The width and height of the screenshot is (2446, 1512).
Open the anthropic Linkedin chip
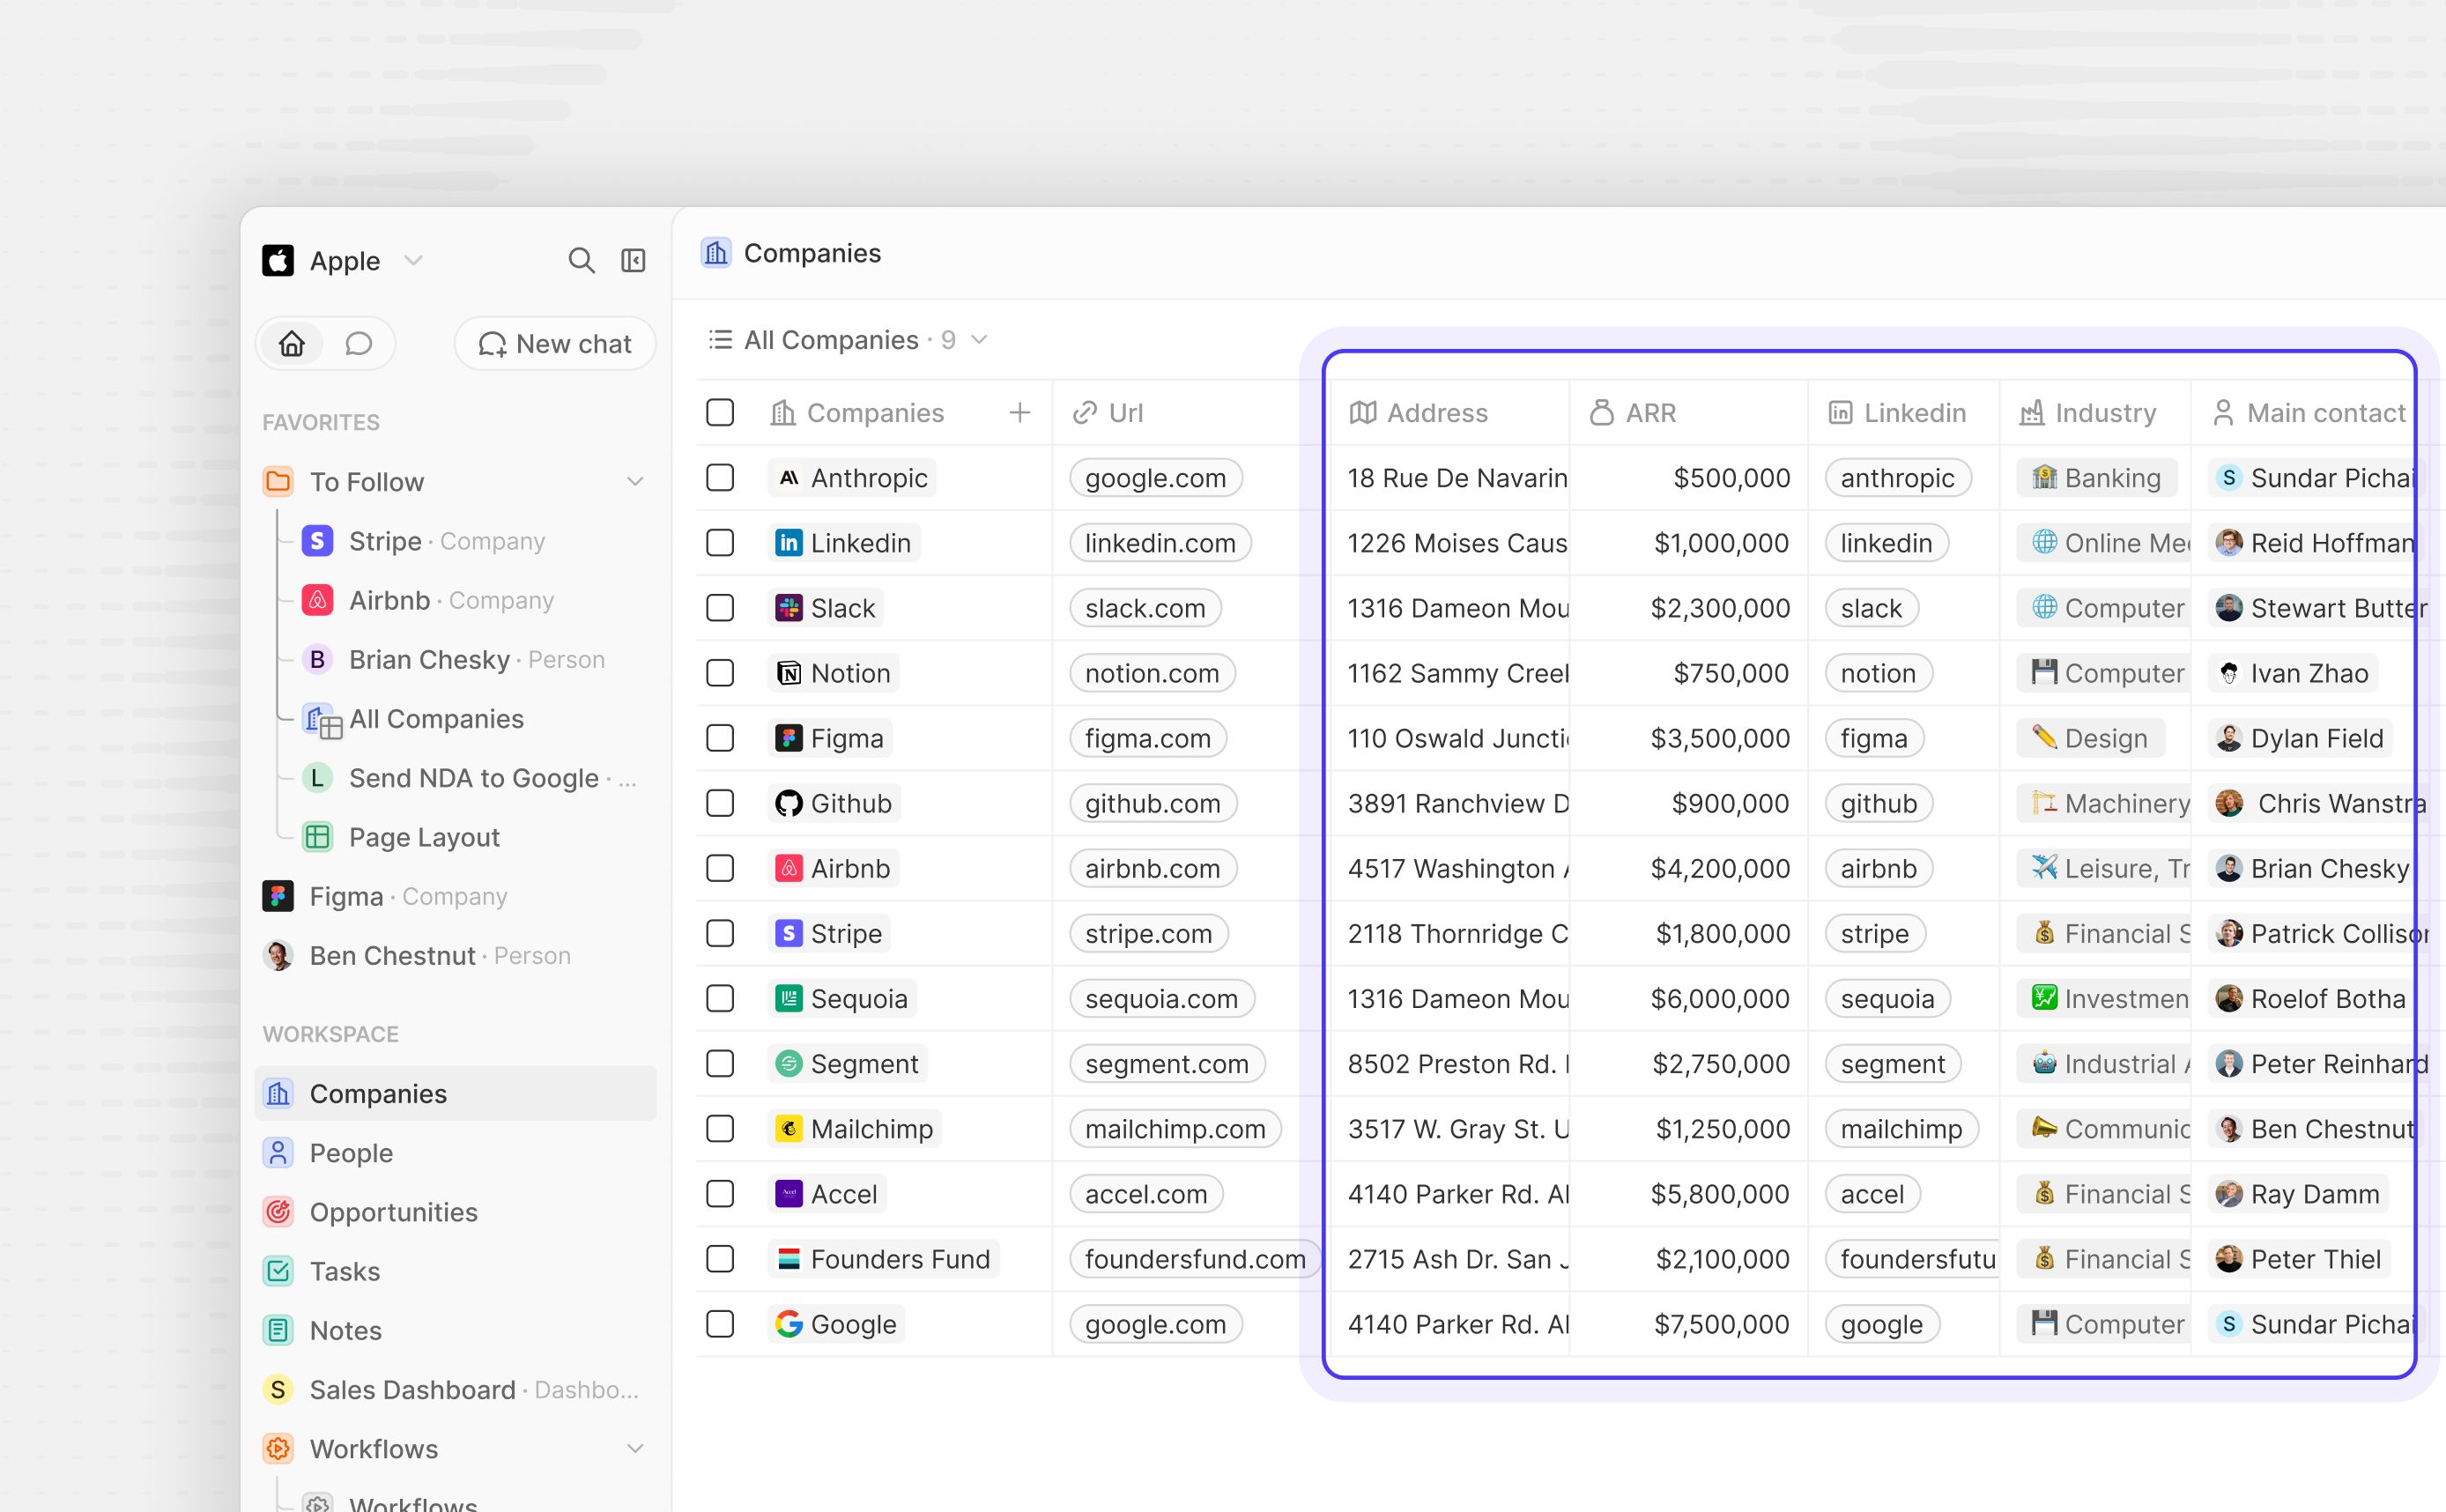pyautogui.click(x=1897, y=478)
